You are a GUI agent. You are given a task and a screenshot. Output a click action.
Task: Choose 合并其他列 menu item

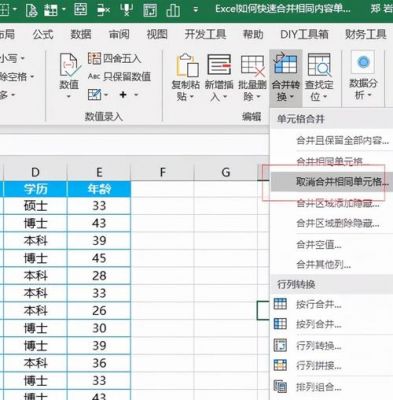point(332,265)
